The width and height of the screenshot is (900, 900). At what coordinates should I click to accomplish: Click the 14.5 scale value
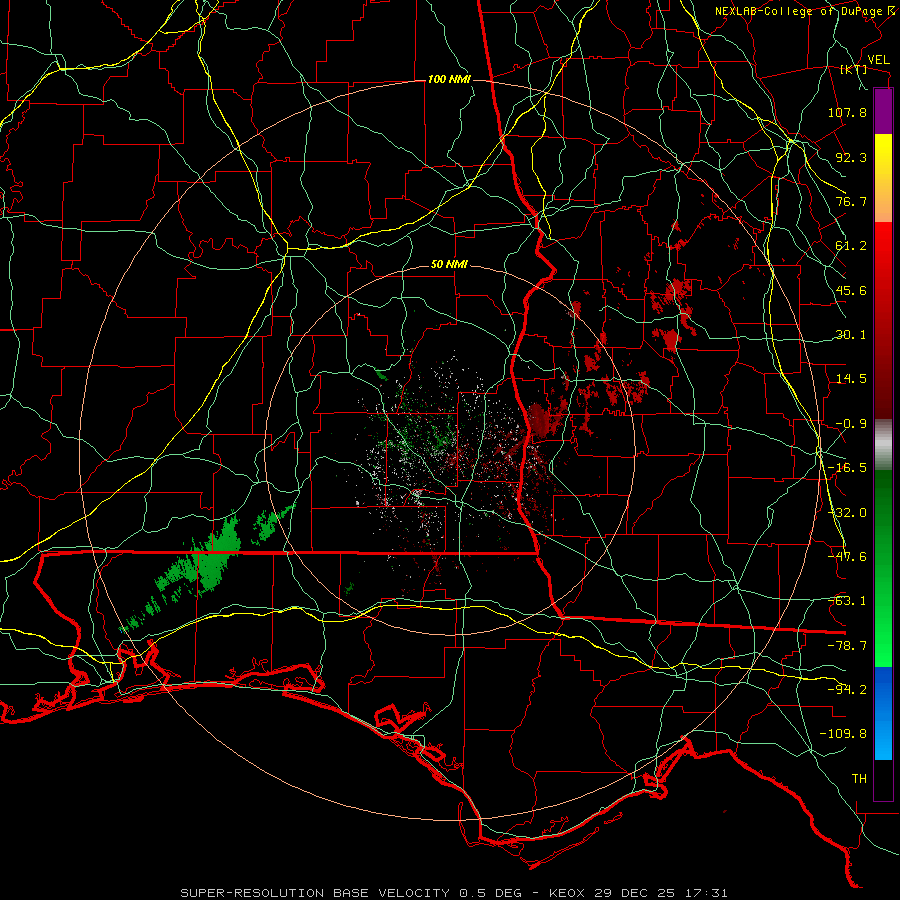pos(851,379)
